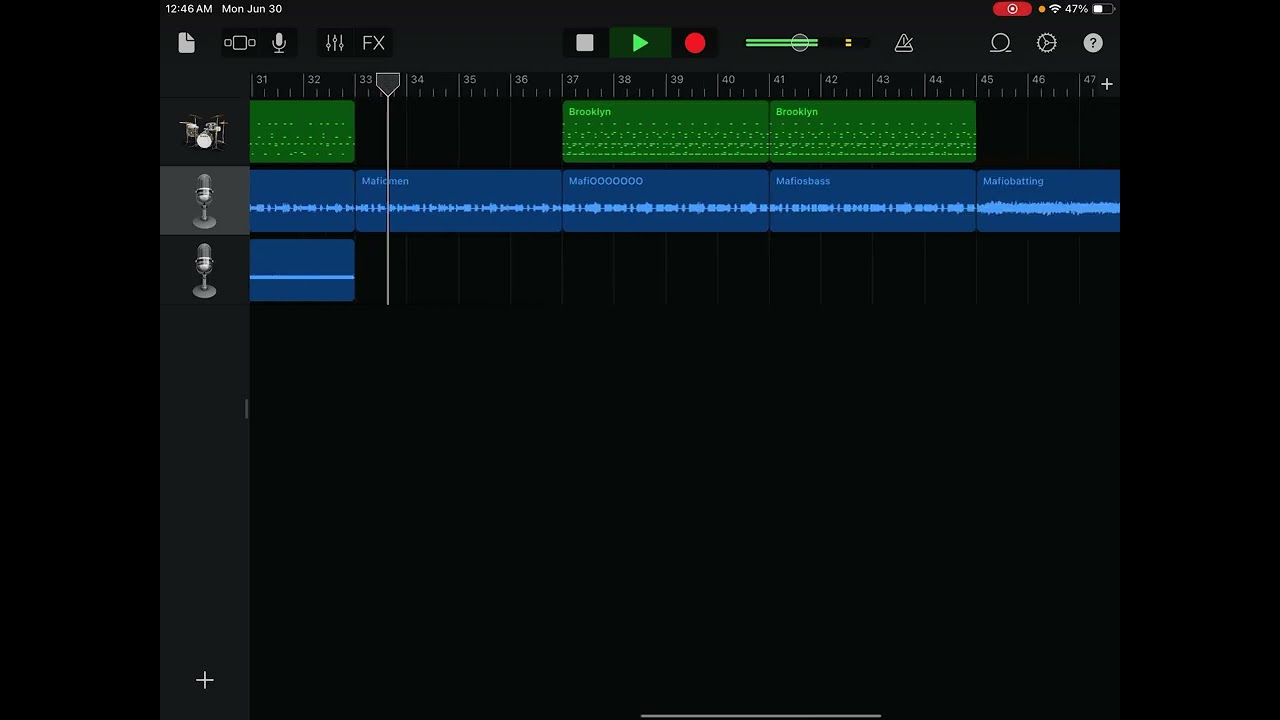Tap bar 36 on the ruler
Viewport: 1280px width, 720px height.
521,80
